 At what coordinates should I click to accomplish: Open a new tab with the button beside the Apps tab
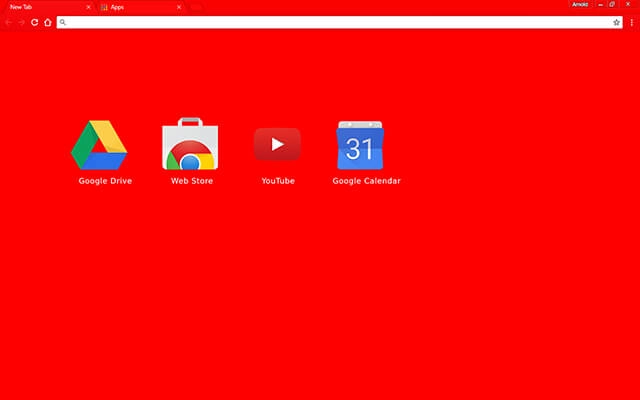tap(196, 7)
